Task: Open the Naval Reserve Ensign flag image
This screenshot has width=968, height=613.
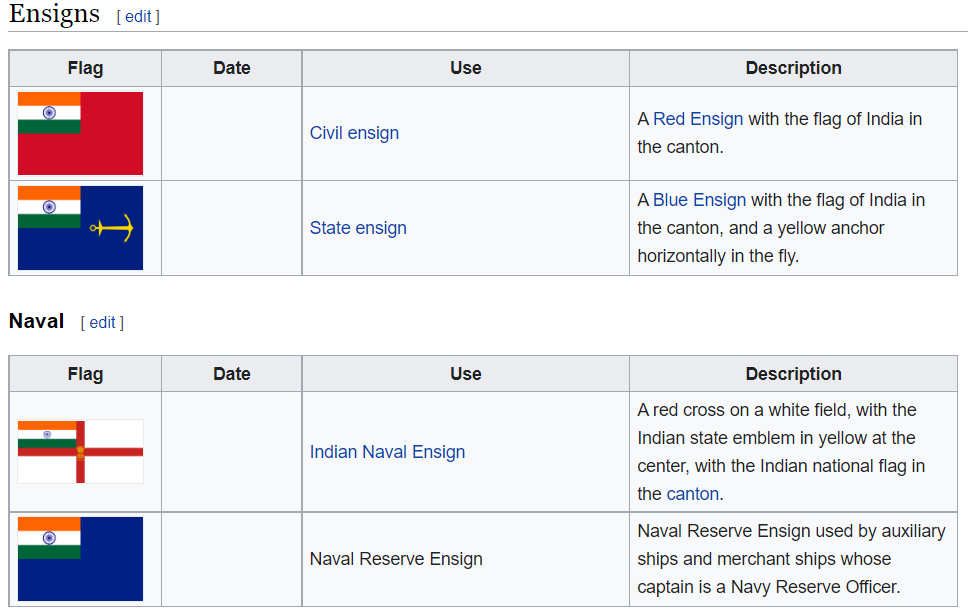Action: pyautogui.click(x=80, y=559)
